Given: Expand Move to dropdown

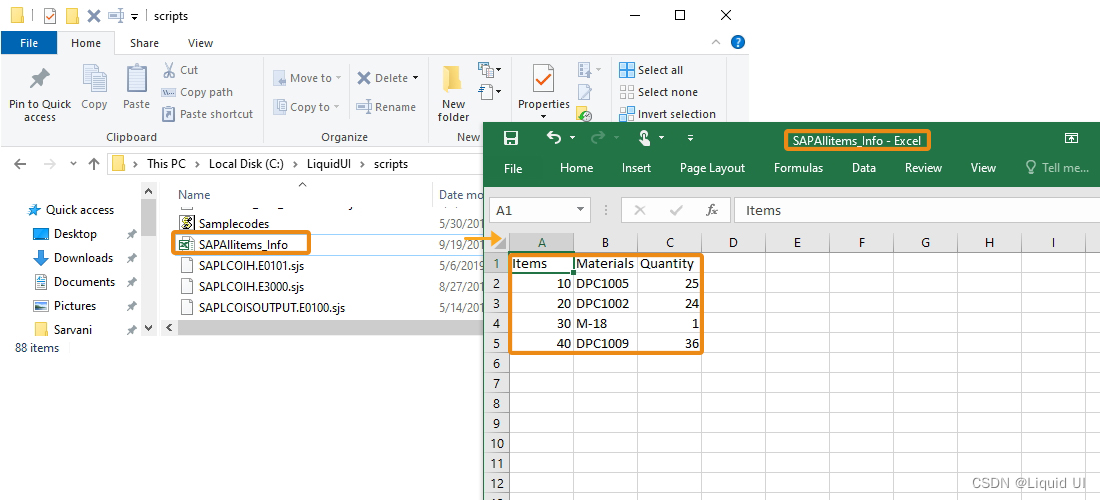Looking at the screenshot, I should click(x=338, y=78).
